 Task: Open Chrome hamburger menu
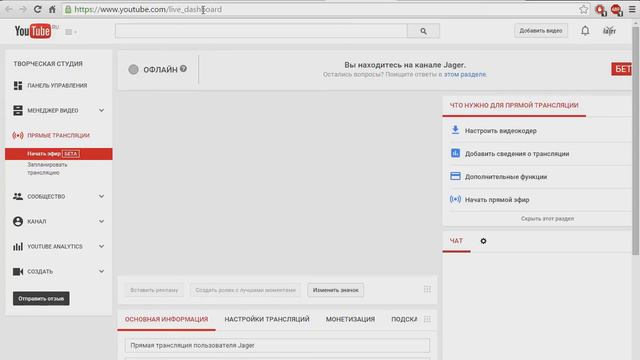pos(632,9)
